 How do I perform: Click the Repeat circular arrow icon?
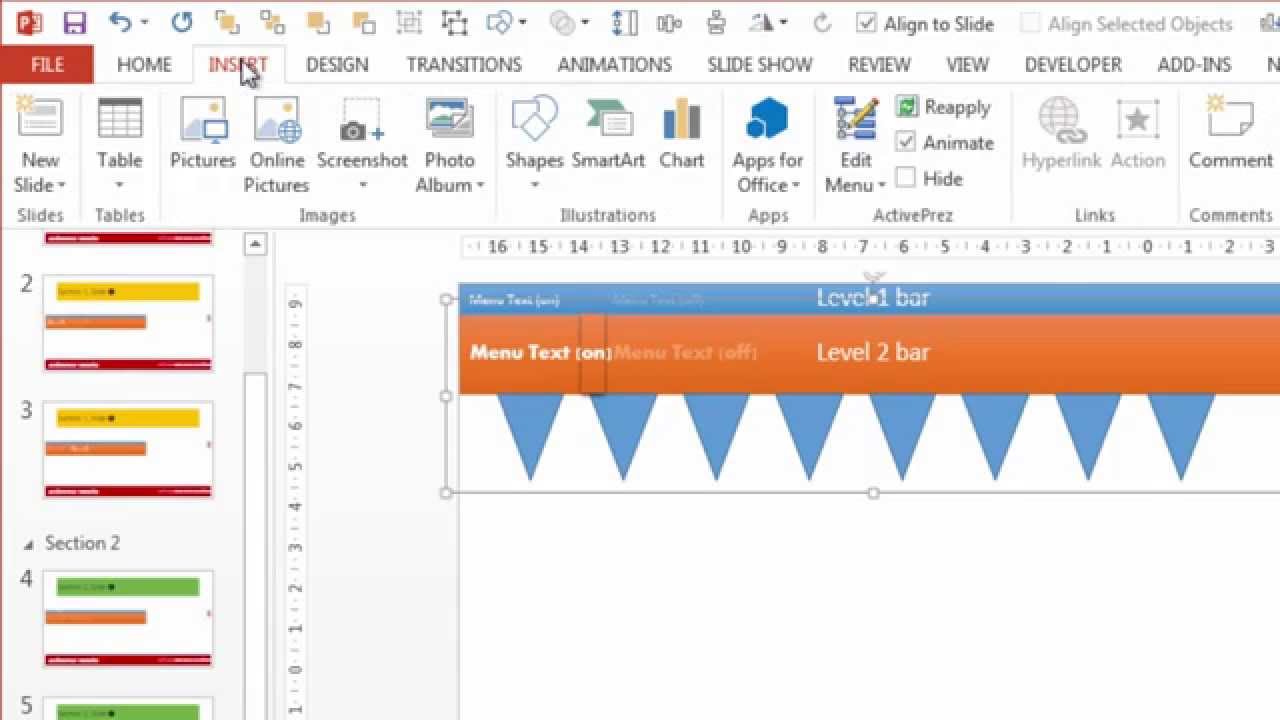pyautogui.click(x=181, y=22)
